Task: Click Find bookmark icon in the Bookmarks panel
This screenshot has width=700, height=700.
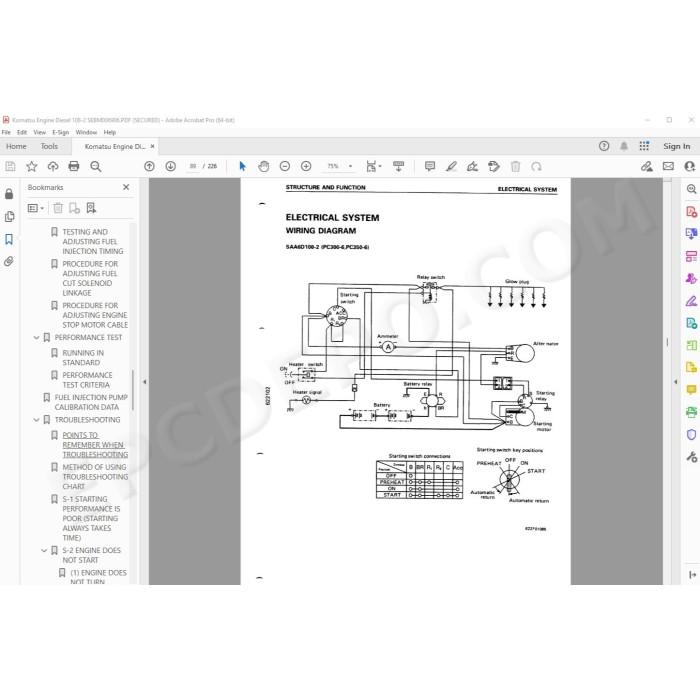Action: click(91, 208)
